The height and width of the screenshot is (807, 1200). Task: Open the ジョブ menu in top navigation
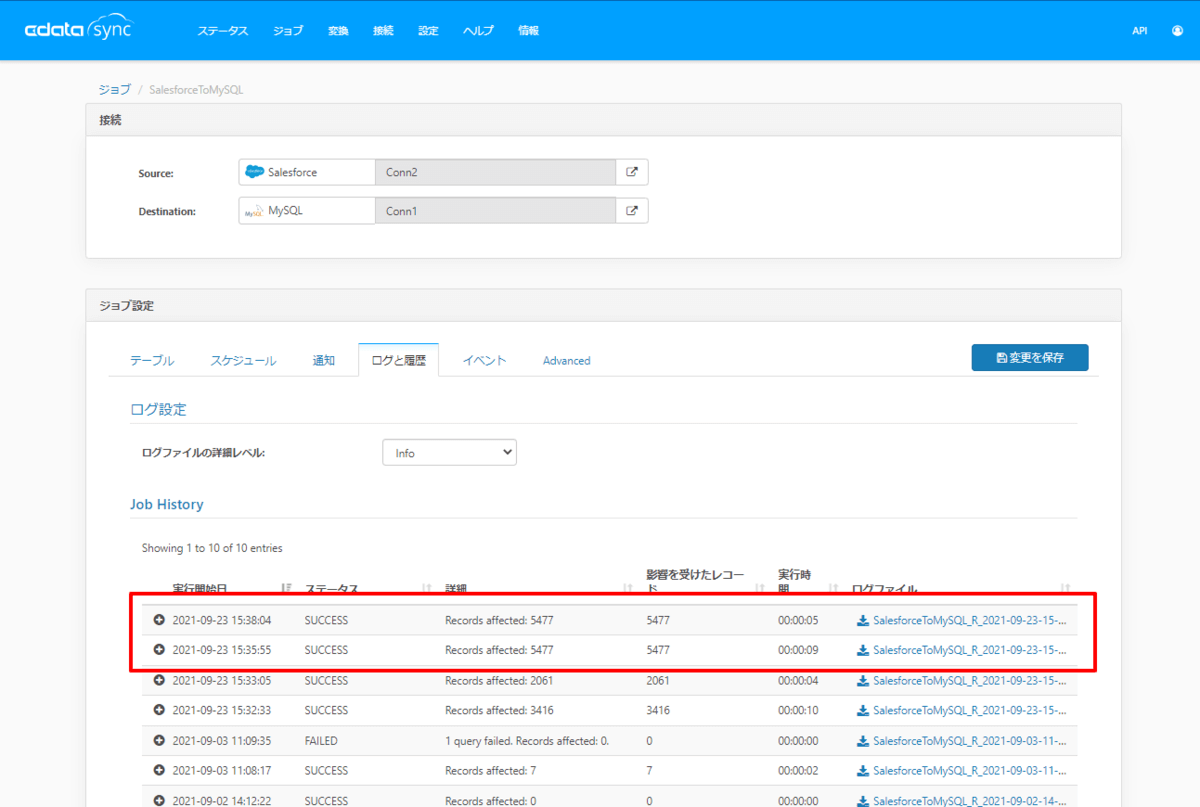coord(288,31)
